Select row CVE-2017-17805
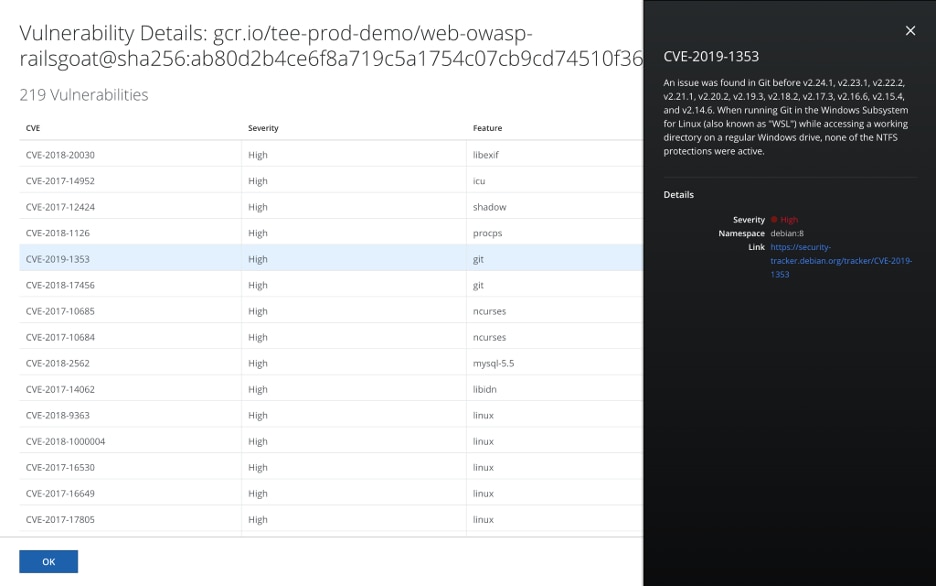Screen dimensions: 936x586 [x=331, y=519]
